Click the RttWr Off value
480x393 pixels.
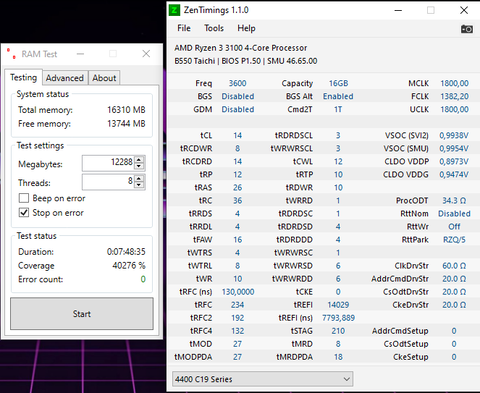coord(454,226)
